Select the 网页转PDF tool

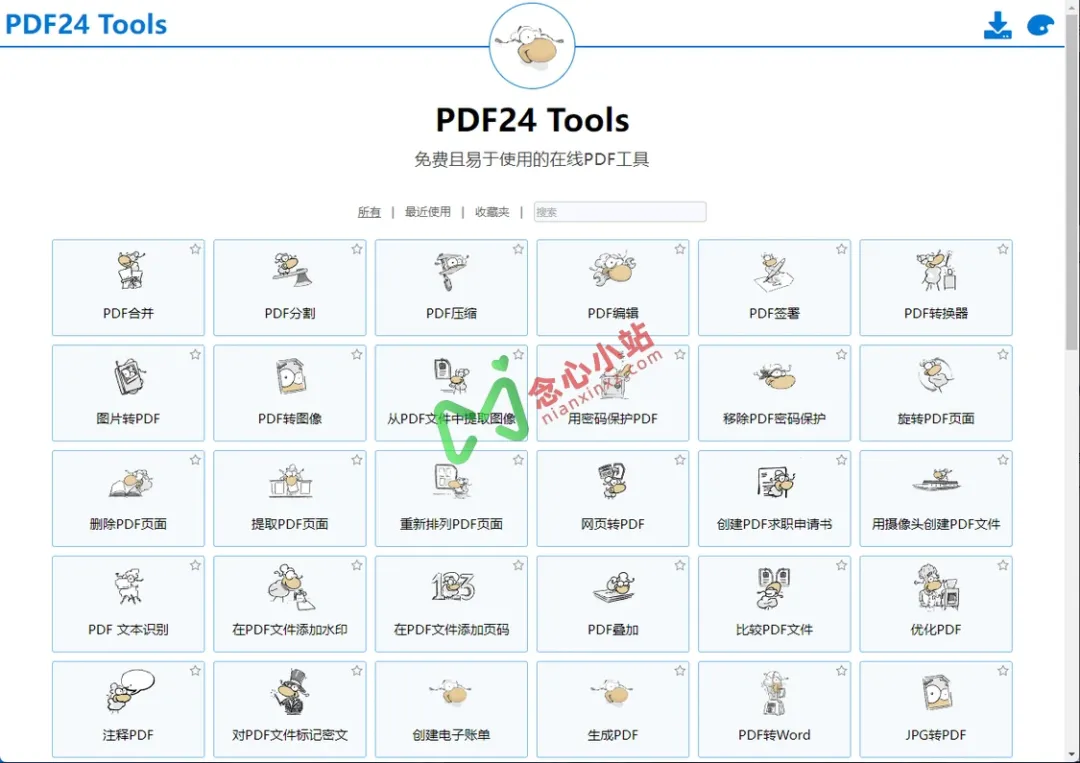click(613, 499)
